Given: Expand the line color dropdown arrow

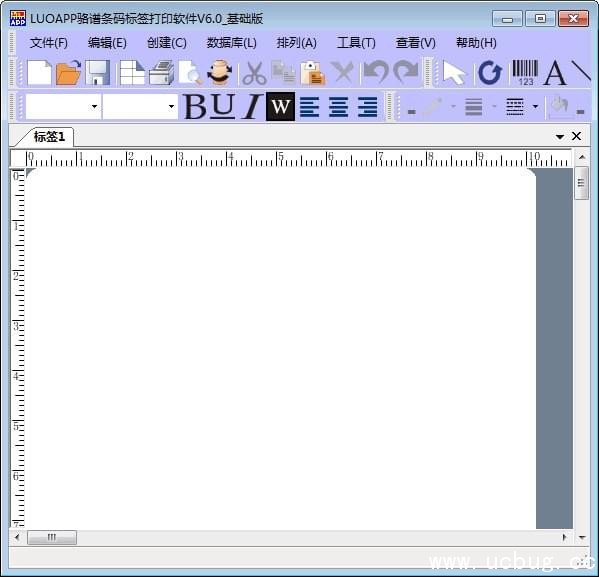Looking at the screenshot, I should [453, 106].
